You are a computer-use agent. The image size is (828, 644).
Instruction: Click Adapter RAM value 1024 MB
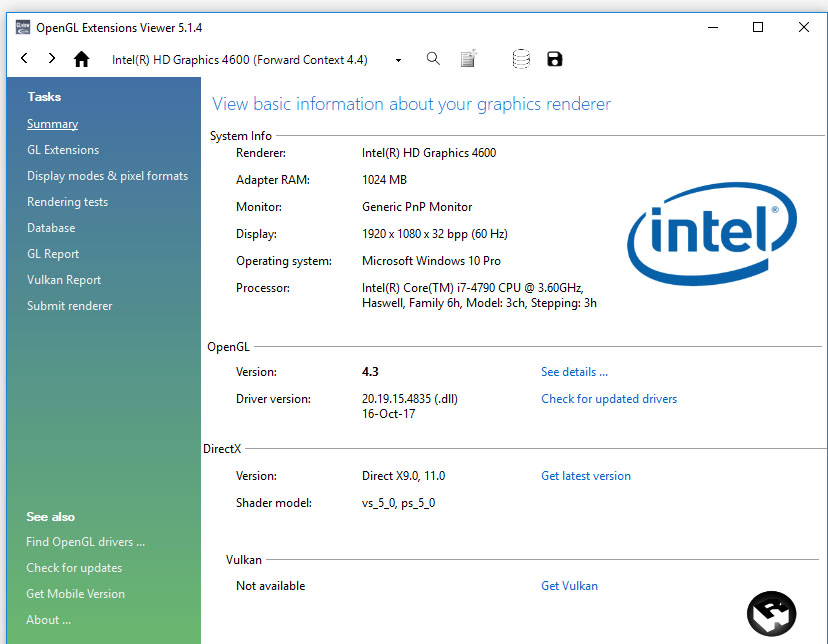tap(384, 180)
